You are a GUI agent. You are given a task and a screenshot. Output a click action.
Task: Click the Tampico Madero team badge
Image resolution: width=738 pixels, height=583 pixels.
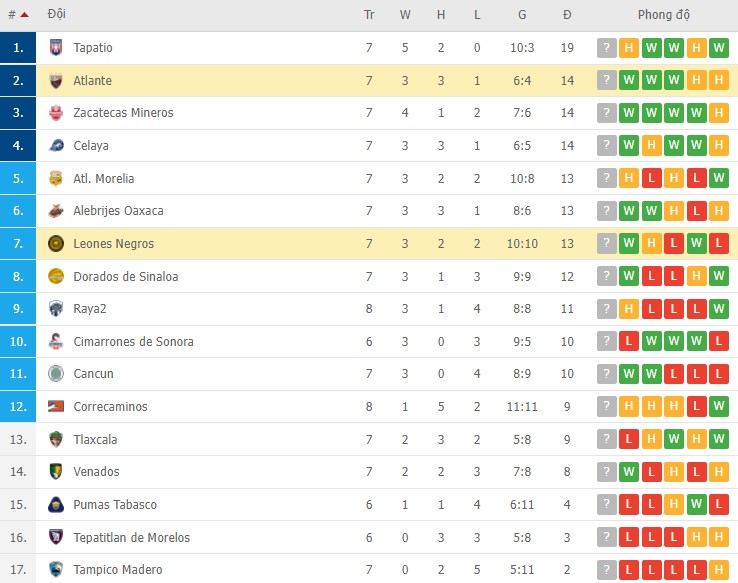click(56, 570)
